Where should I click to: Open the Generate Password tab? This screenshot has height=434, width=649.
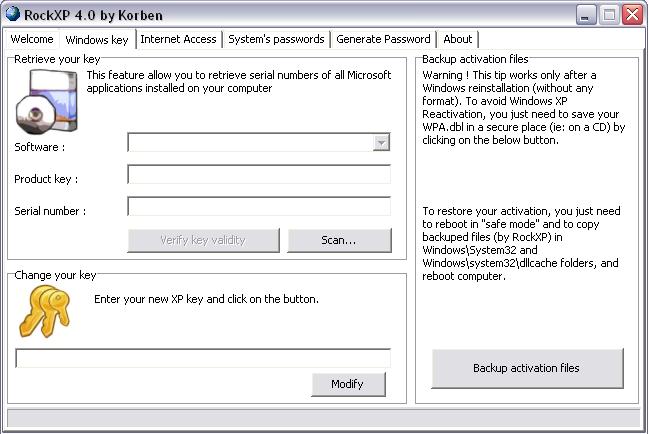(383, 39)
